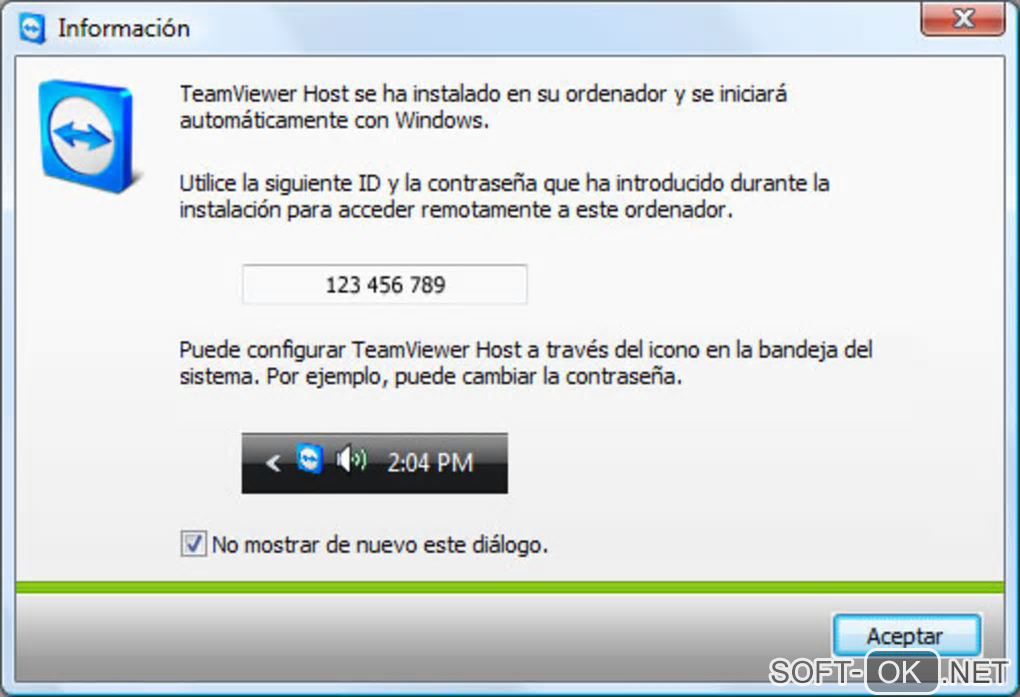Click the 'Información' title bar text
Screen dimensions: 1020x697
pos(124,29)
